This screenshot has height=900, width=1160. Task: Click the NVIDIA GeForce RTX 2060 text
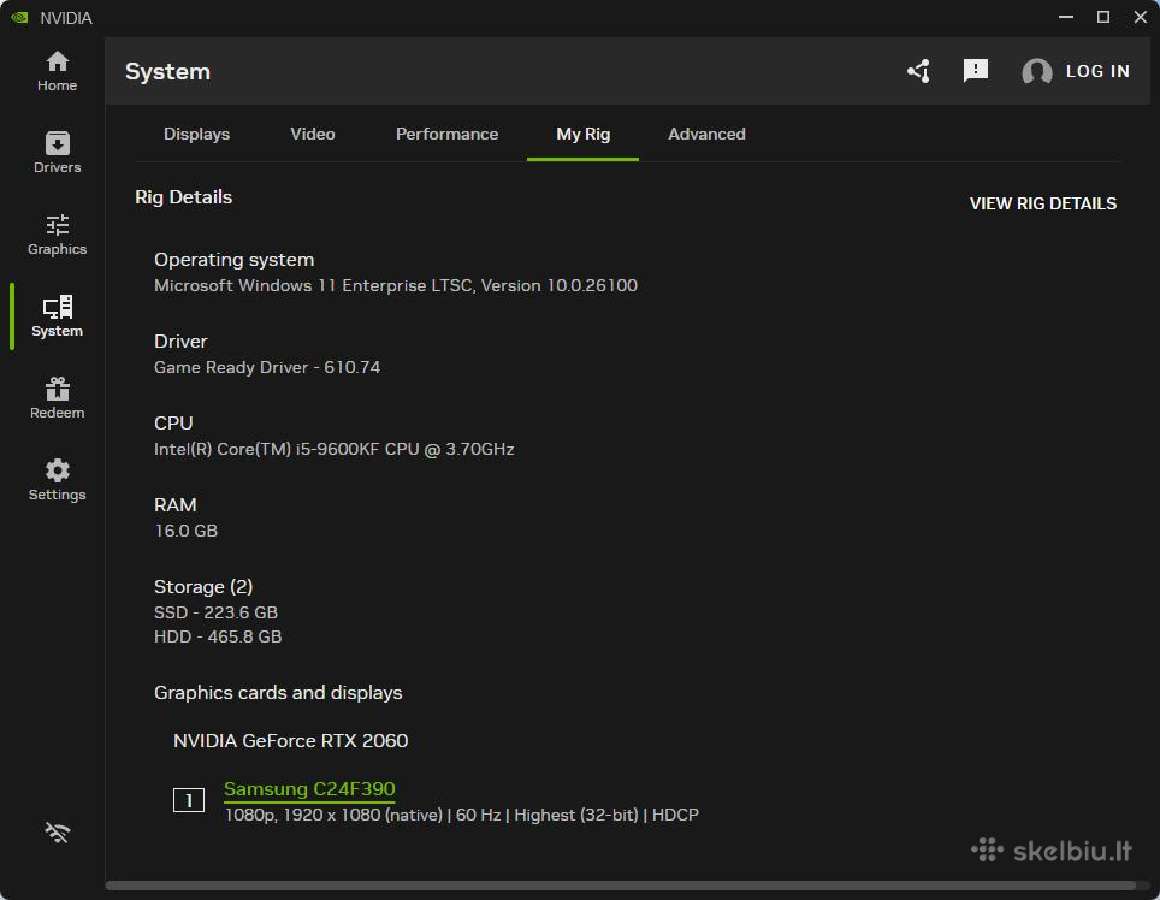[x=290, y=740]
